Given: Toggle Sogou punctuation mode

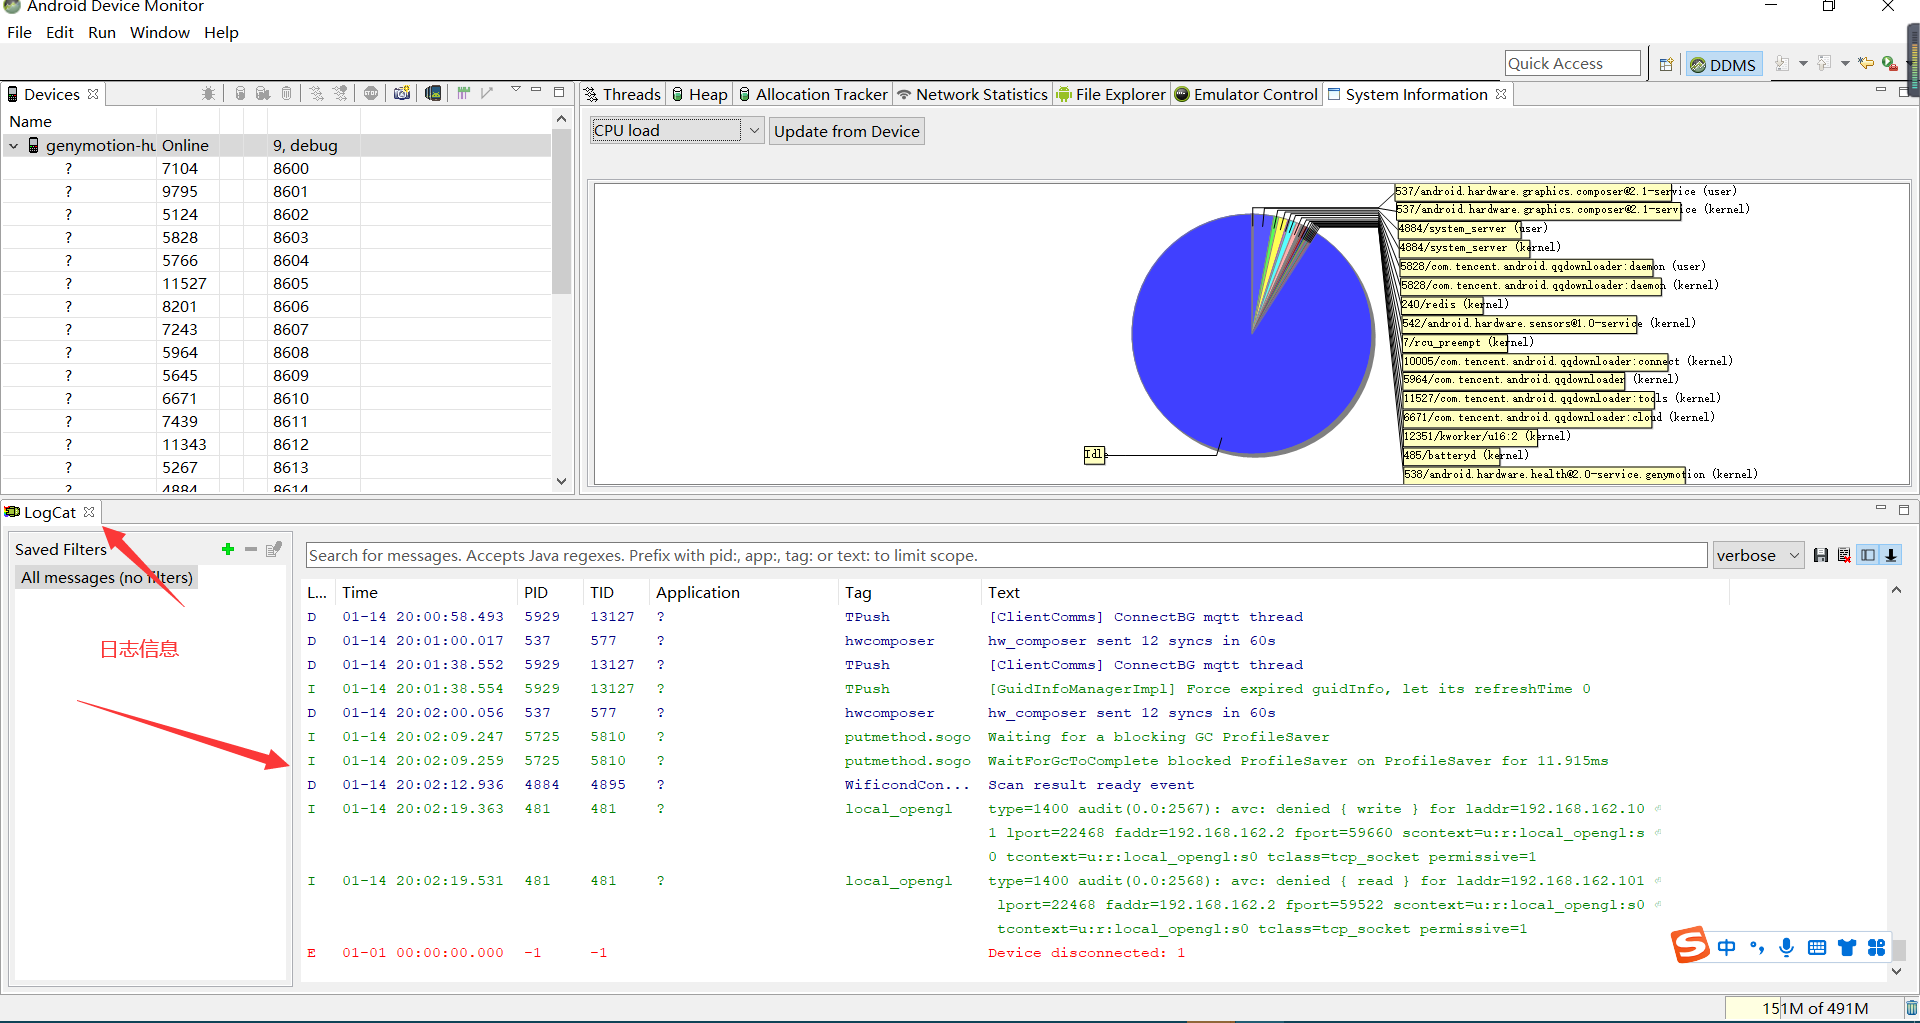Looking at the screenshot, I should [x=1757, y=947].
